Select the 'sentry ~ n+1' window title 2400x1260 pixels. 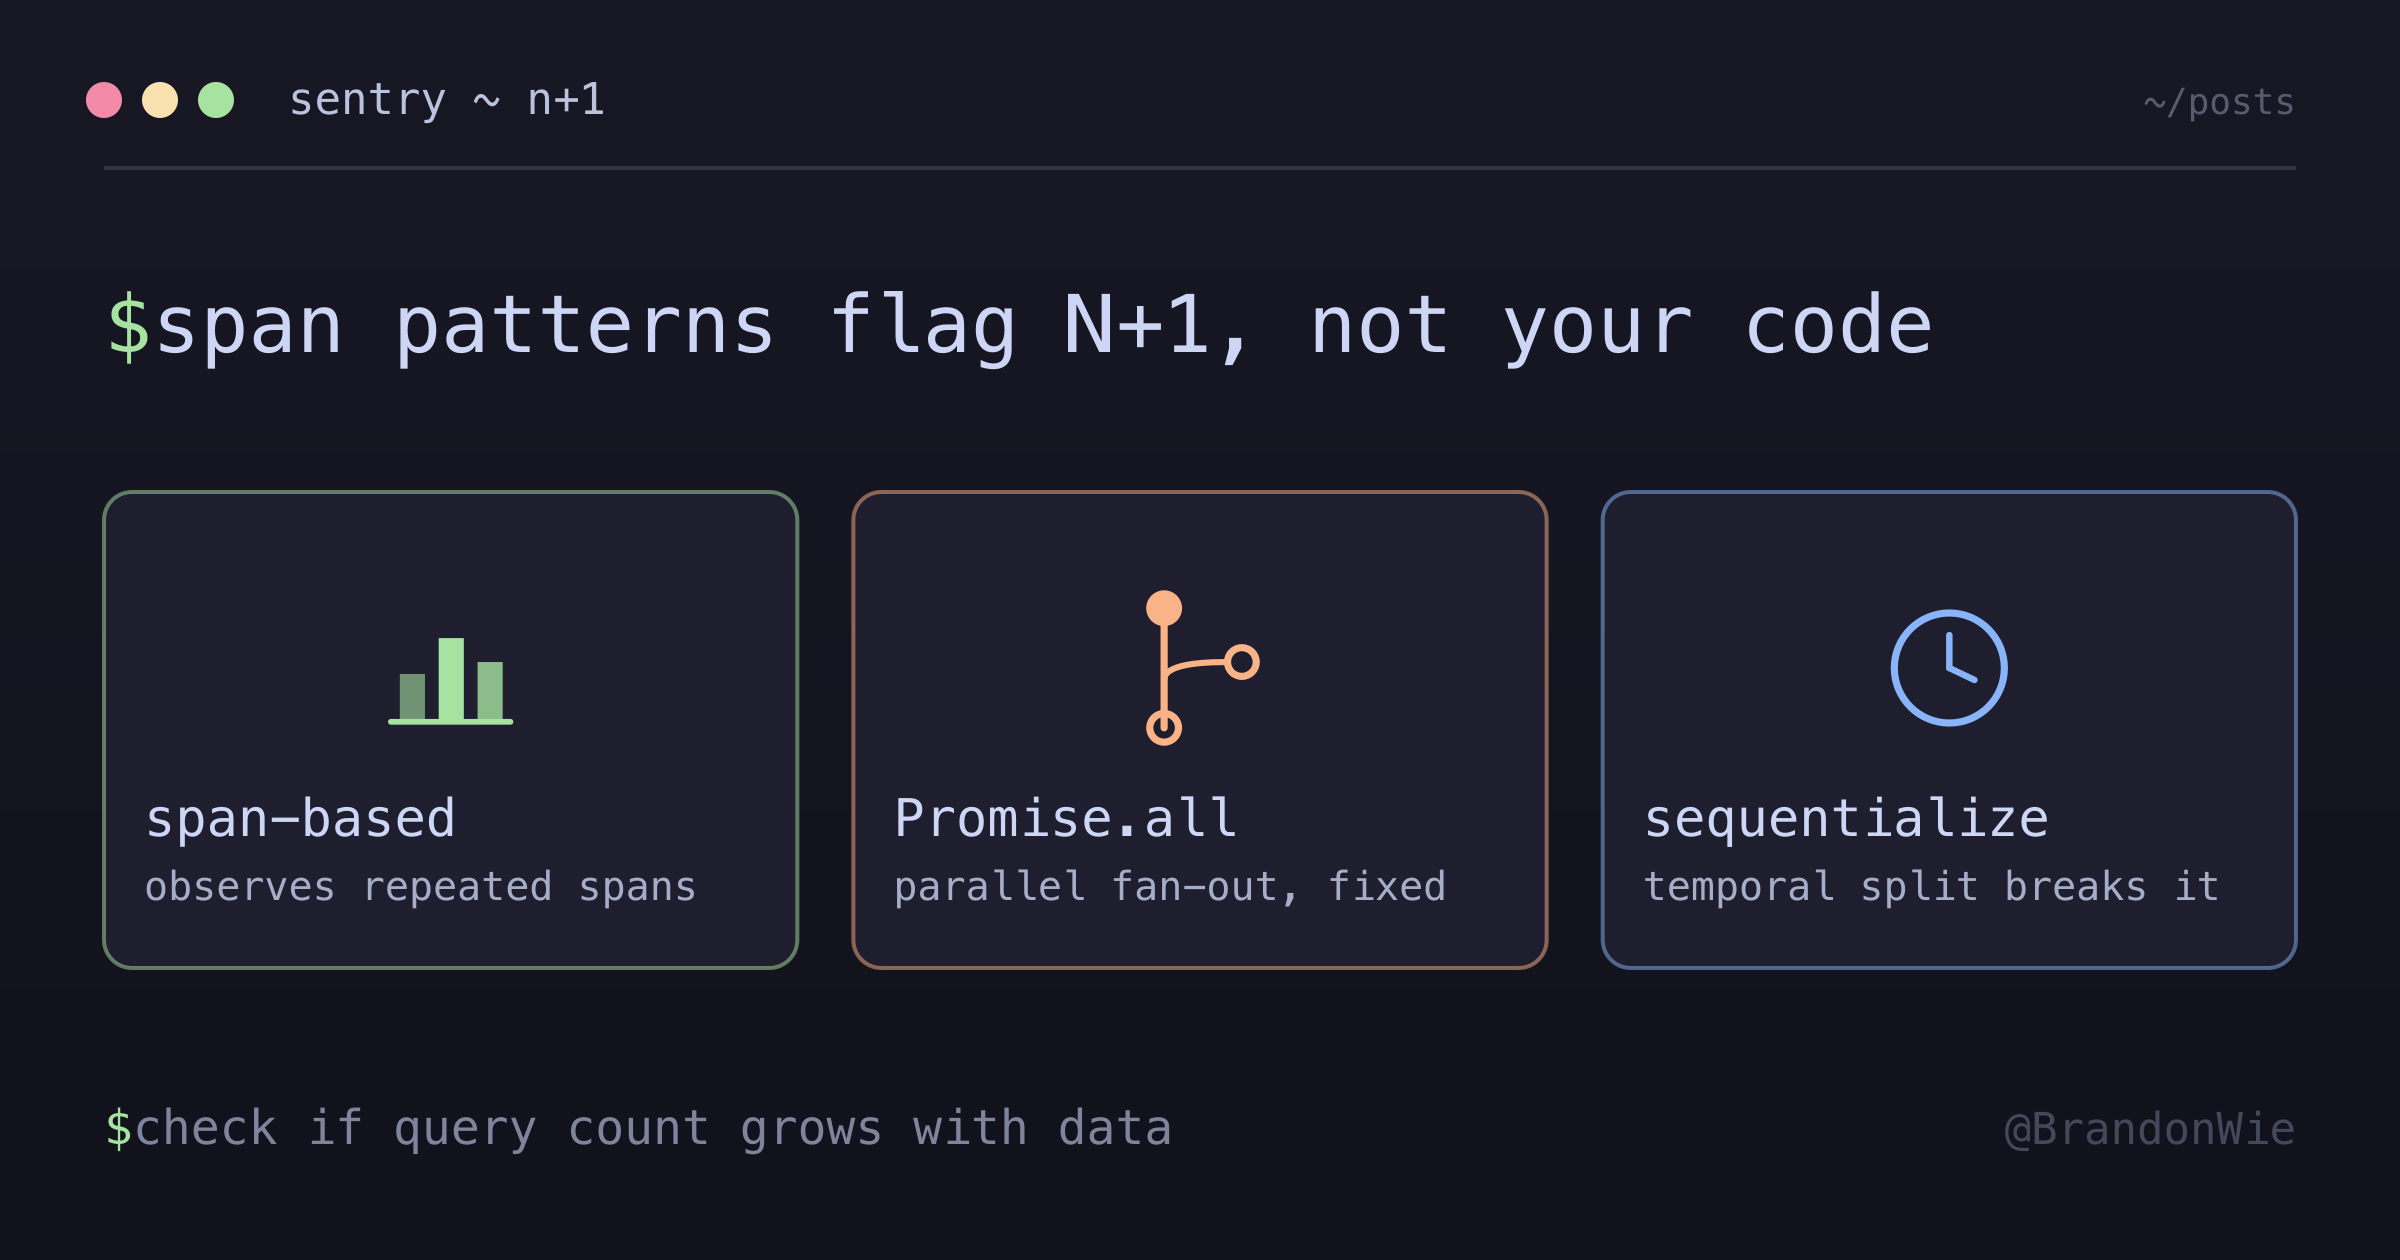(x=447, y=100)
